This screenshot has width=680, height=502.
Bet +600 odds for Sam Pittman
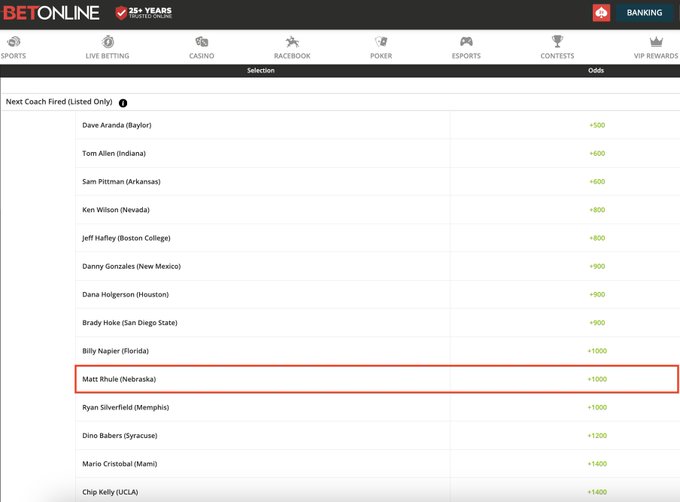(x=597, y=182)
